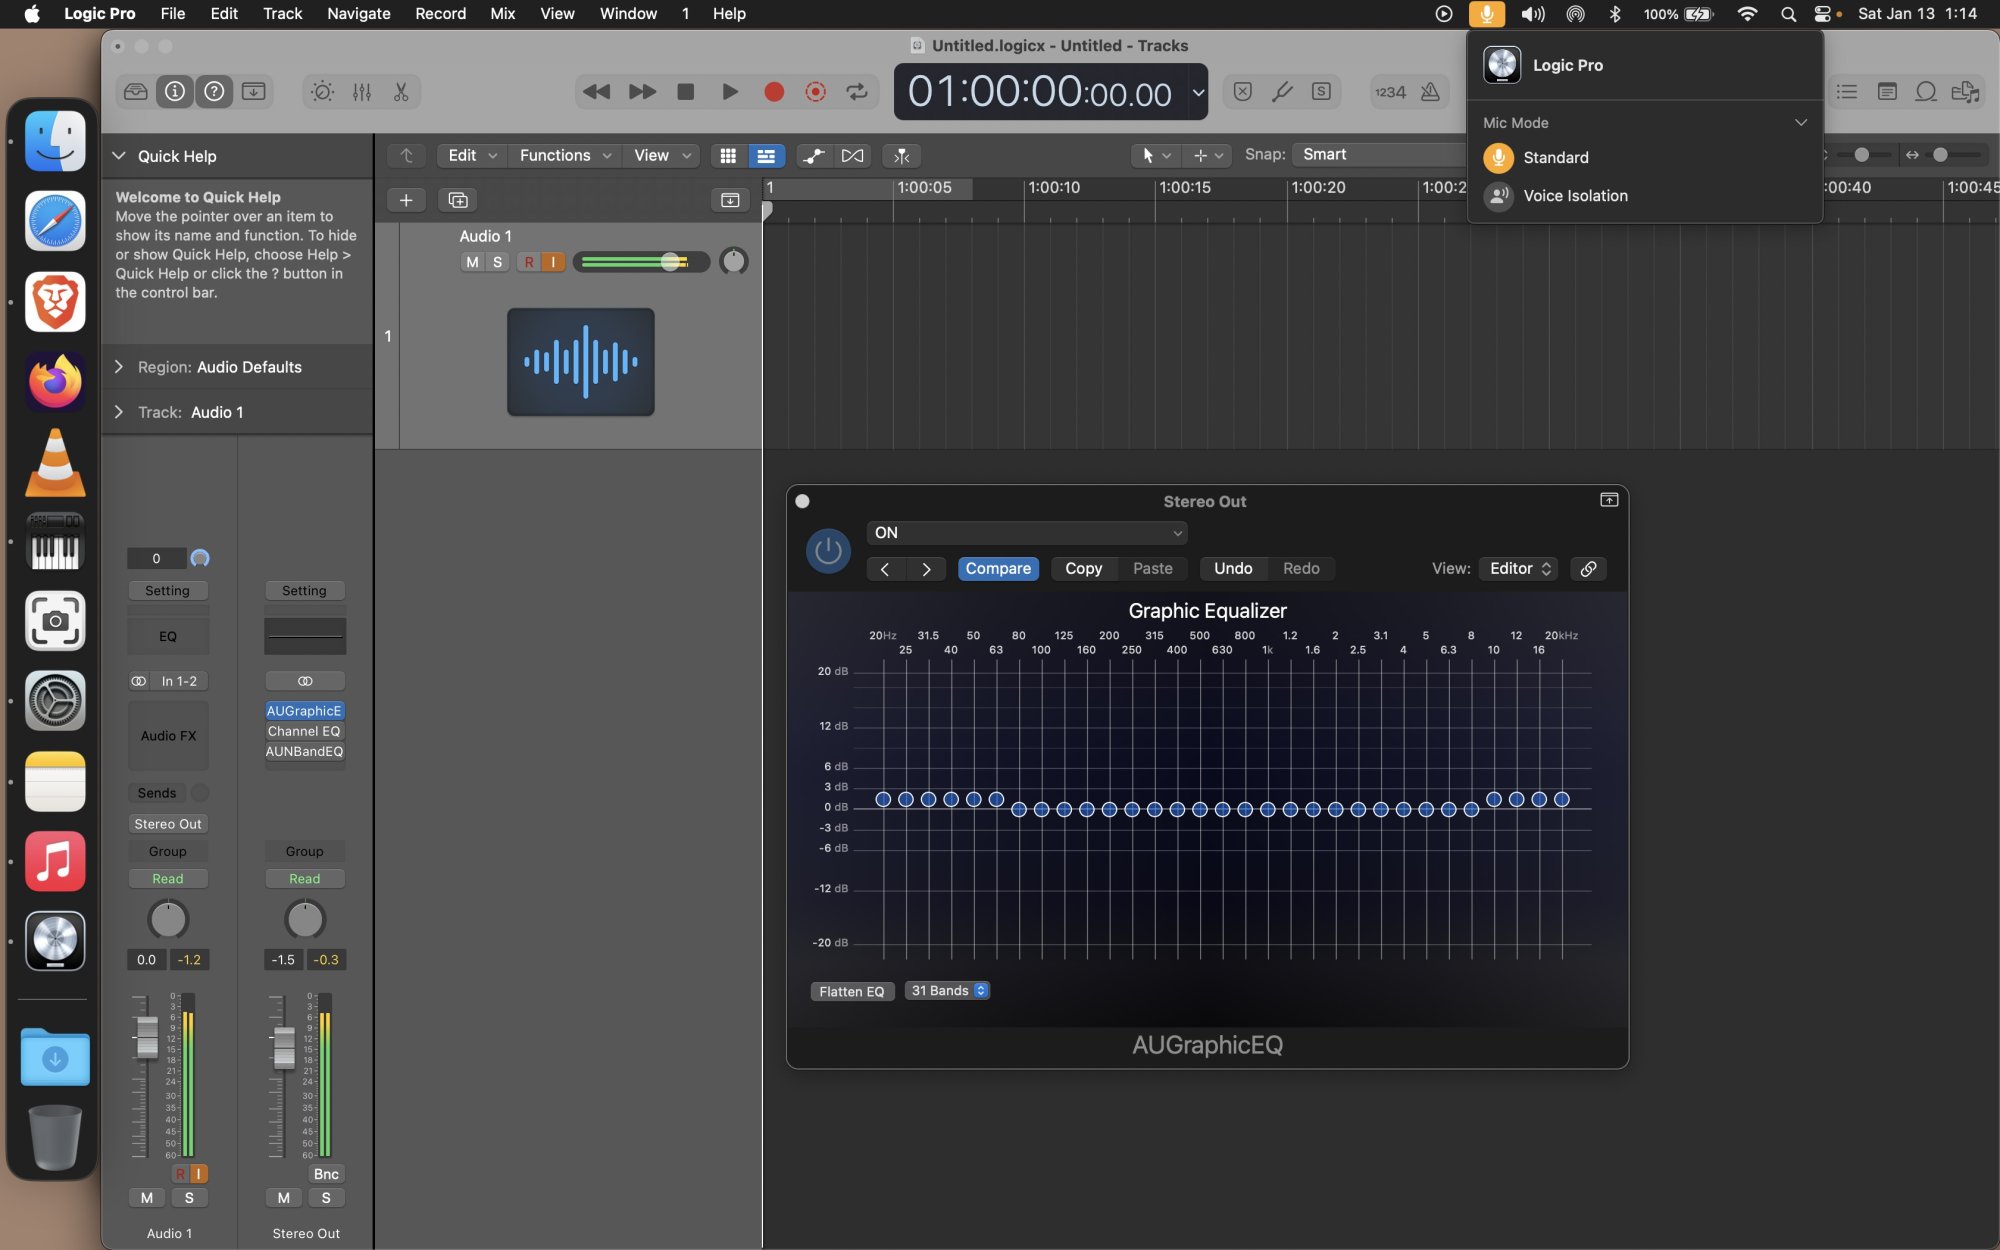2000x1250 pixels.
Task: Toggle the Metronome button
Action: point(1431,91)
